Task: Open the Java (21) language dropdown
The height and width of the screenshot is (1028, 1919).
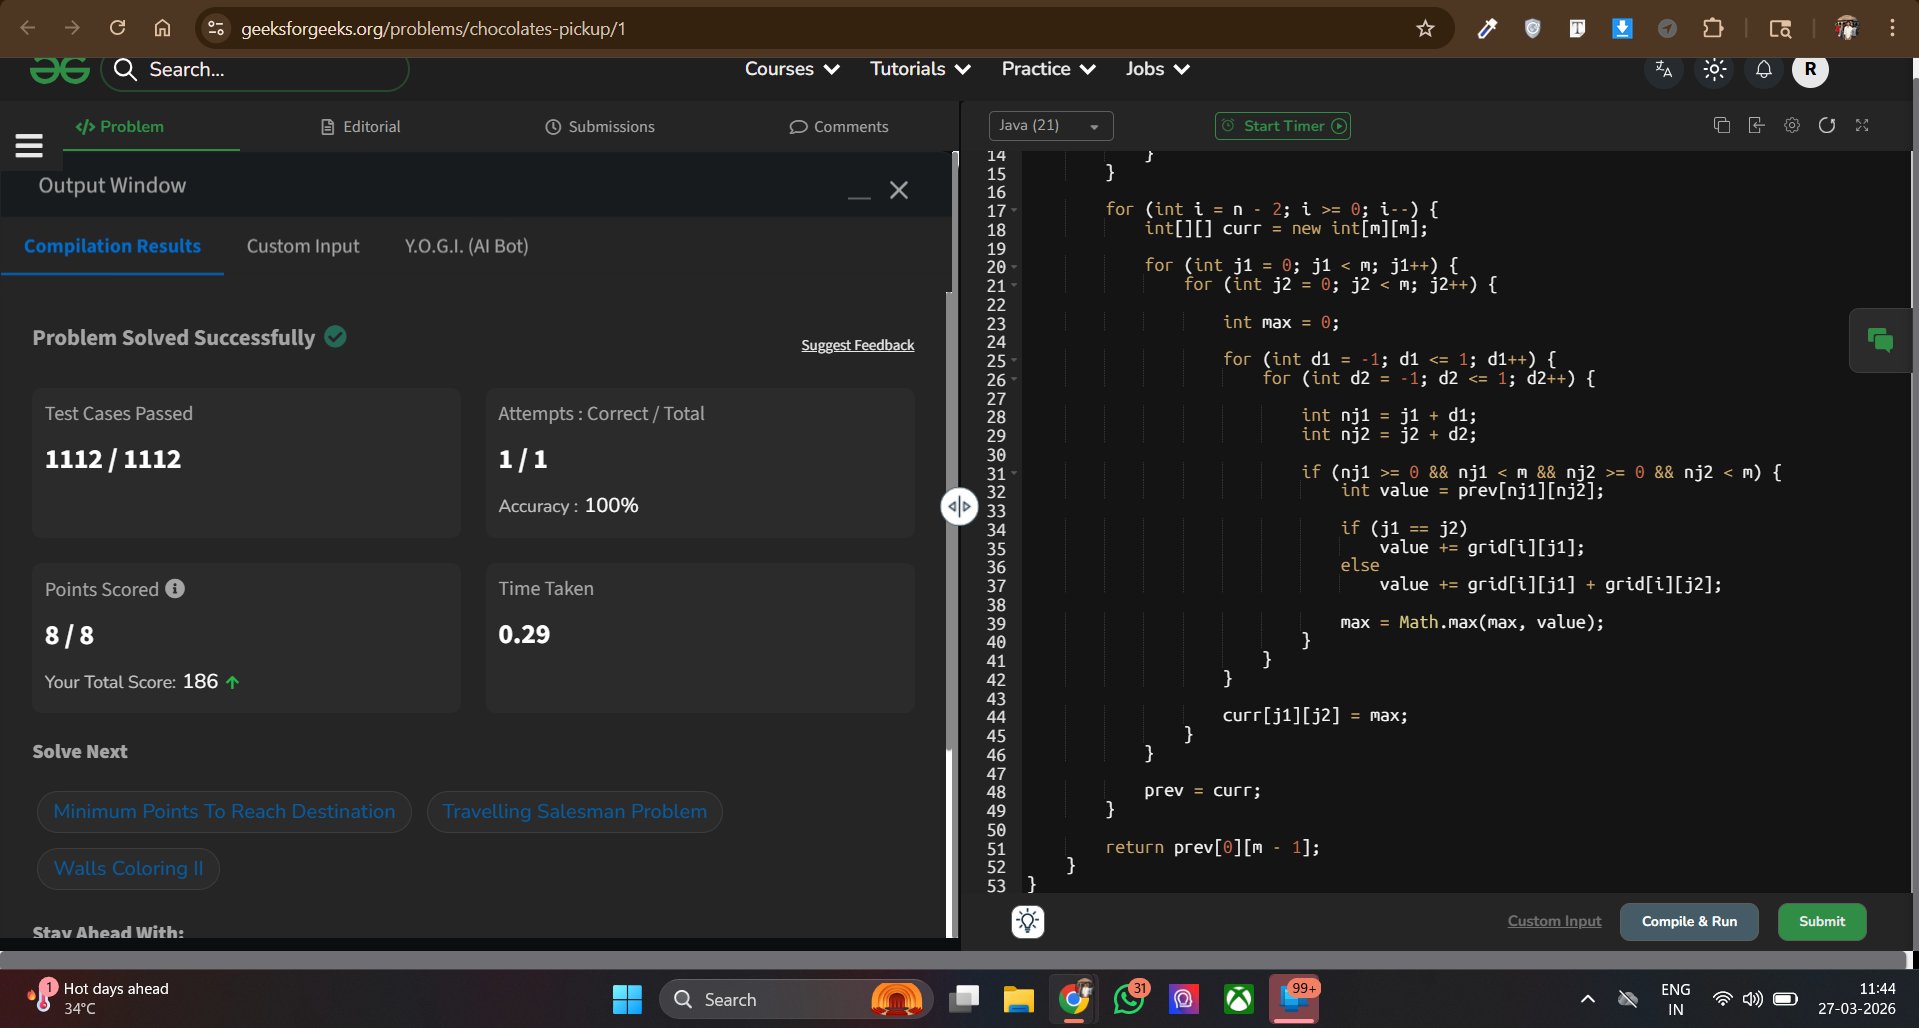Action: tap(1050, 126)
